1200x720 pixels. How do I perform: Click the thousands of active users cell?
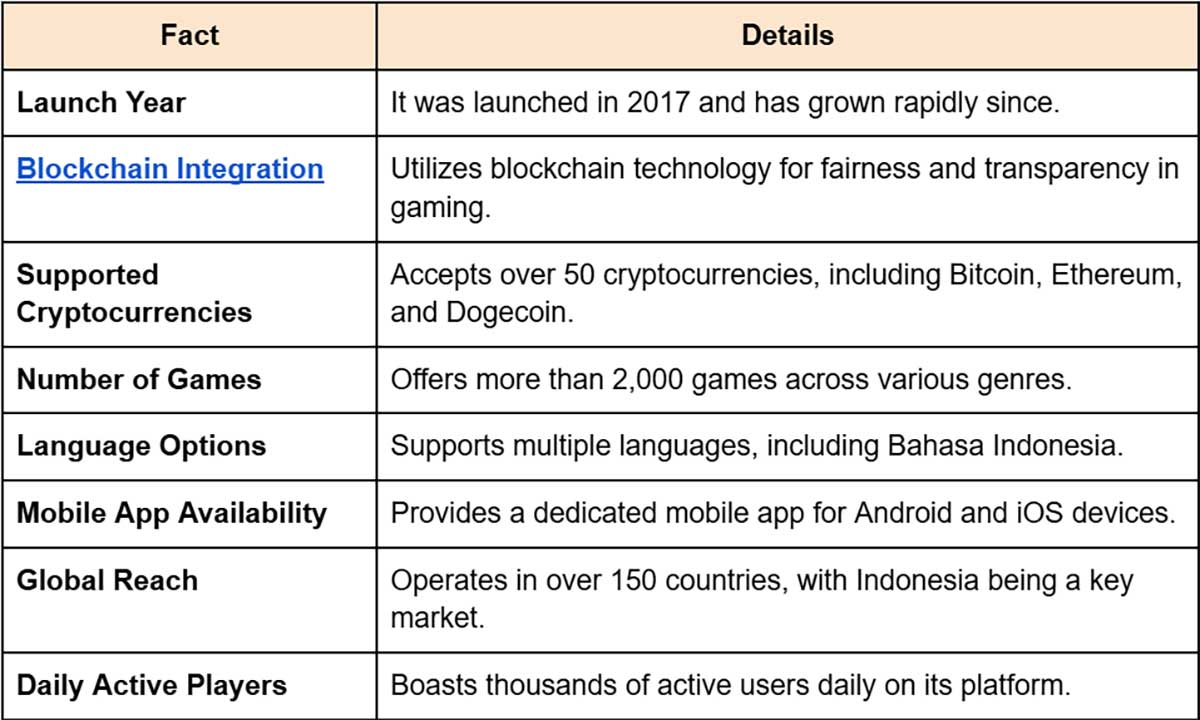[x=787, y=685]
